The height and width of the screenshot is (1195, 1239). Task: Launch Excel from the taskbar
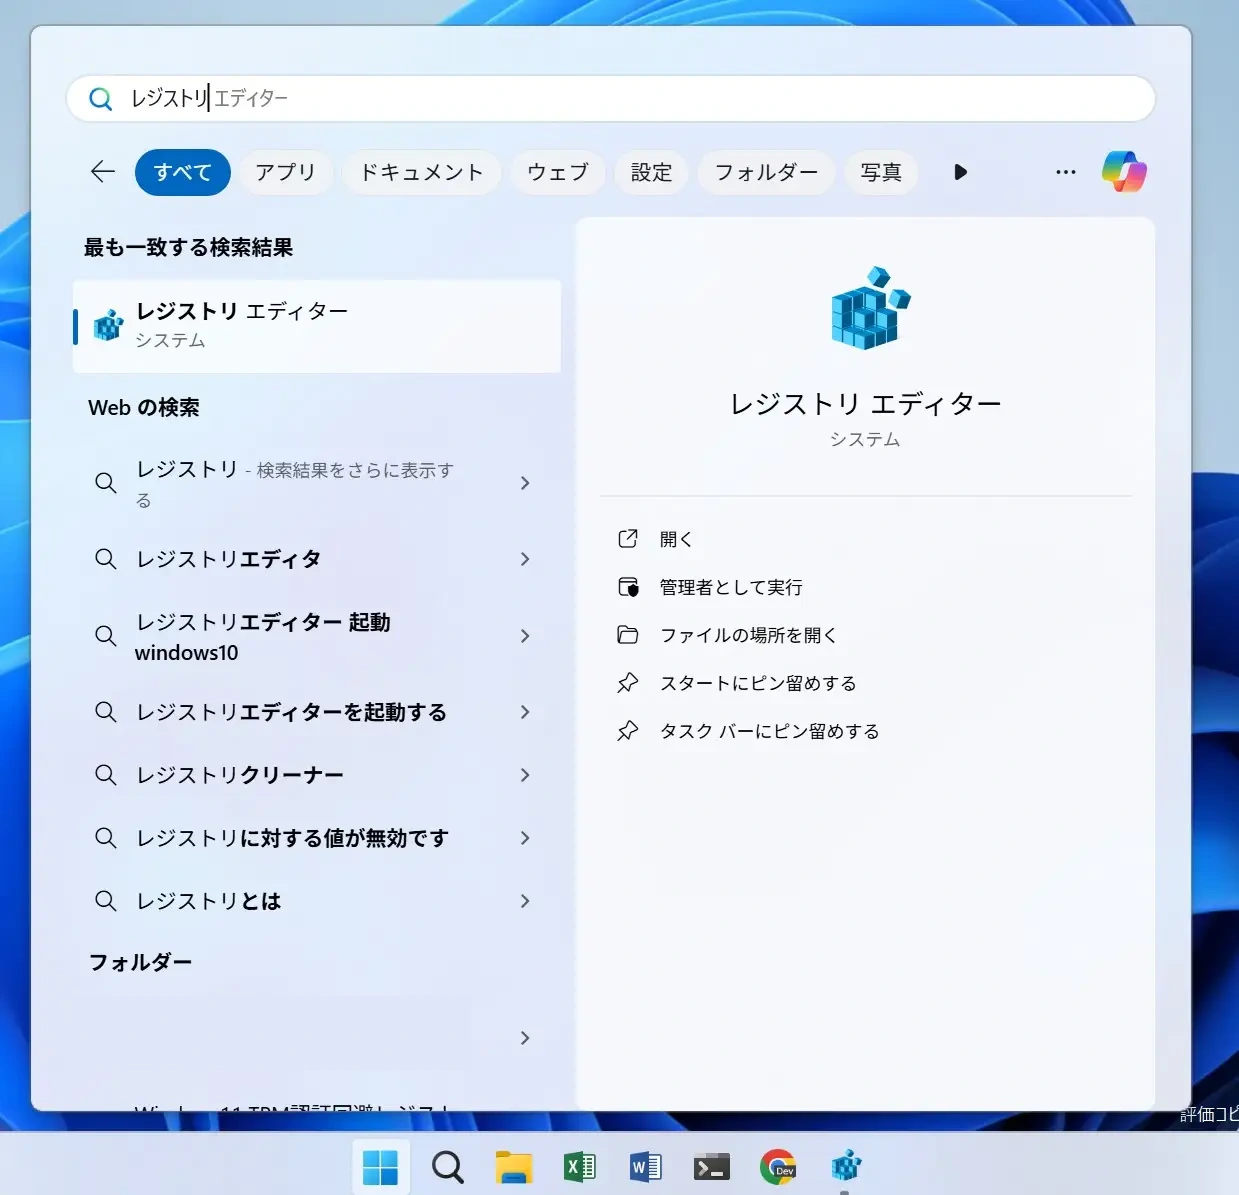[x=579, y=1166]
